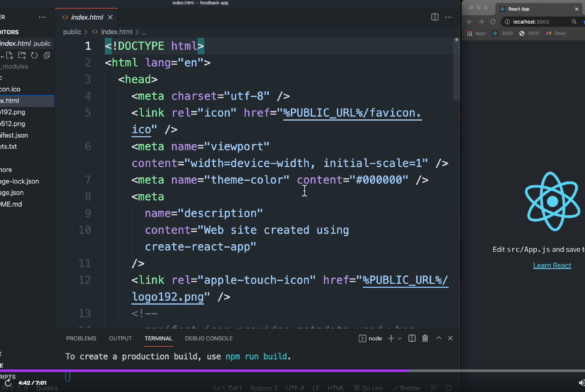
Task: Open the :5000 bookmark
Action: click(x=530, y=34)
